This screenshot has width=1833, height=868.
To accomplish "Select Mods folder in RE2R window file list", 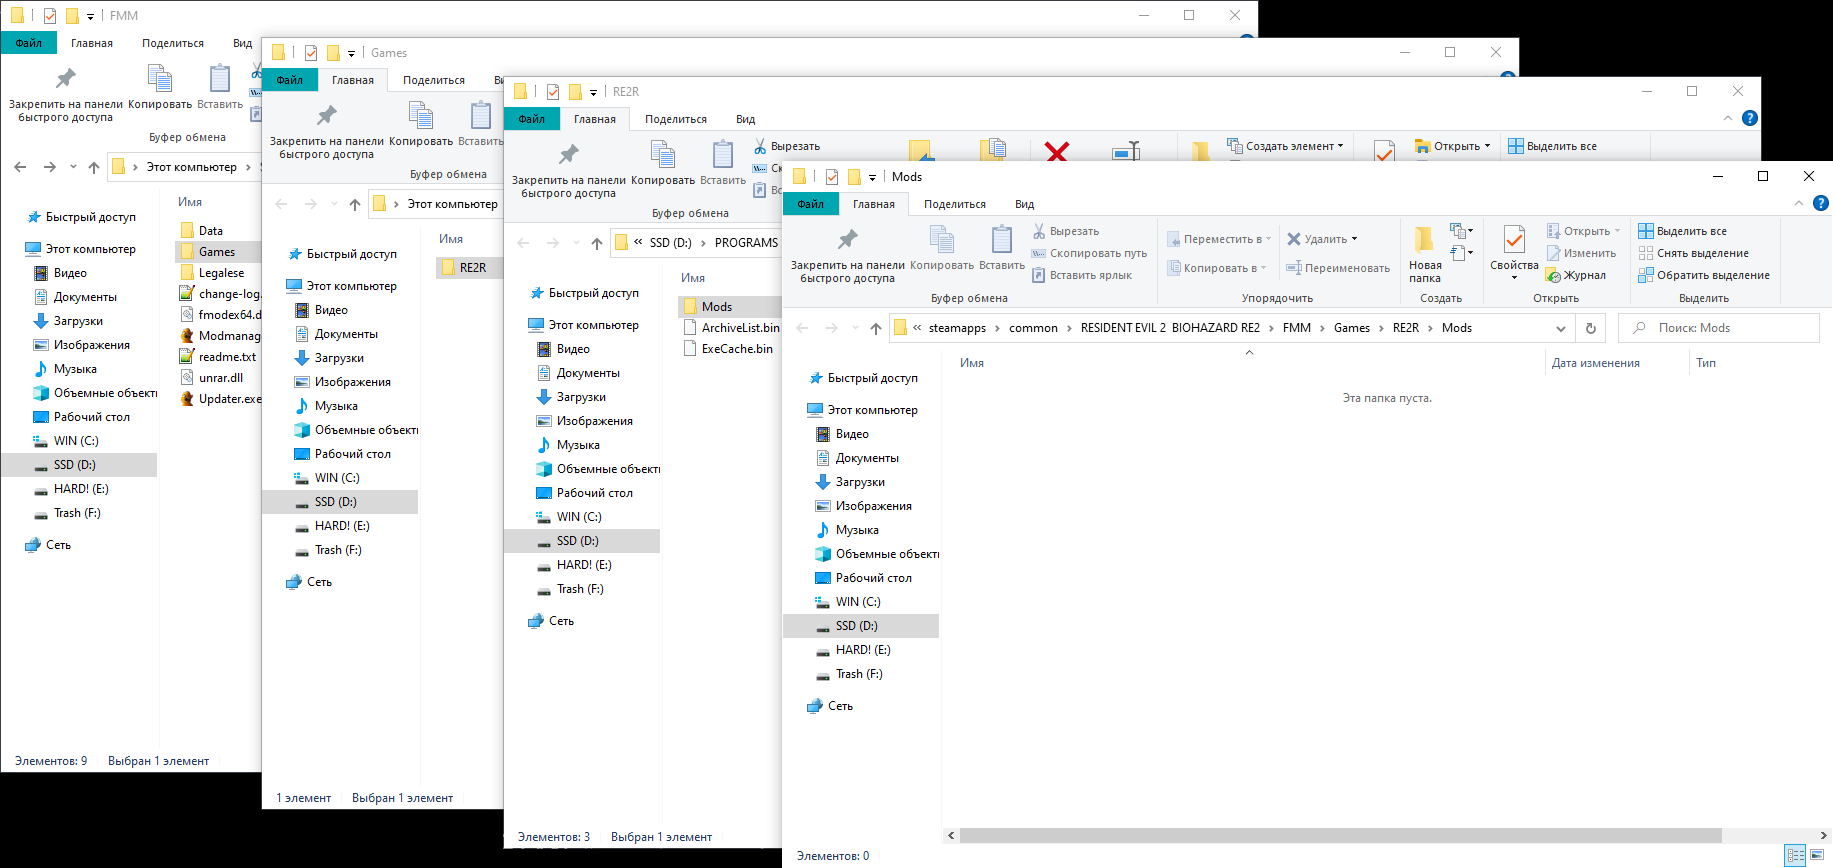I will pyautogui.click(x=717, y=307).
